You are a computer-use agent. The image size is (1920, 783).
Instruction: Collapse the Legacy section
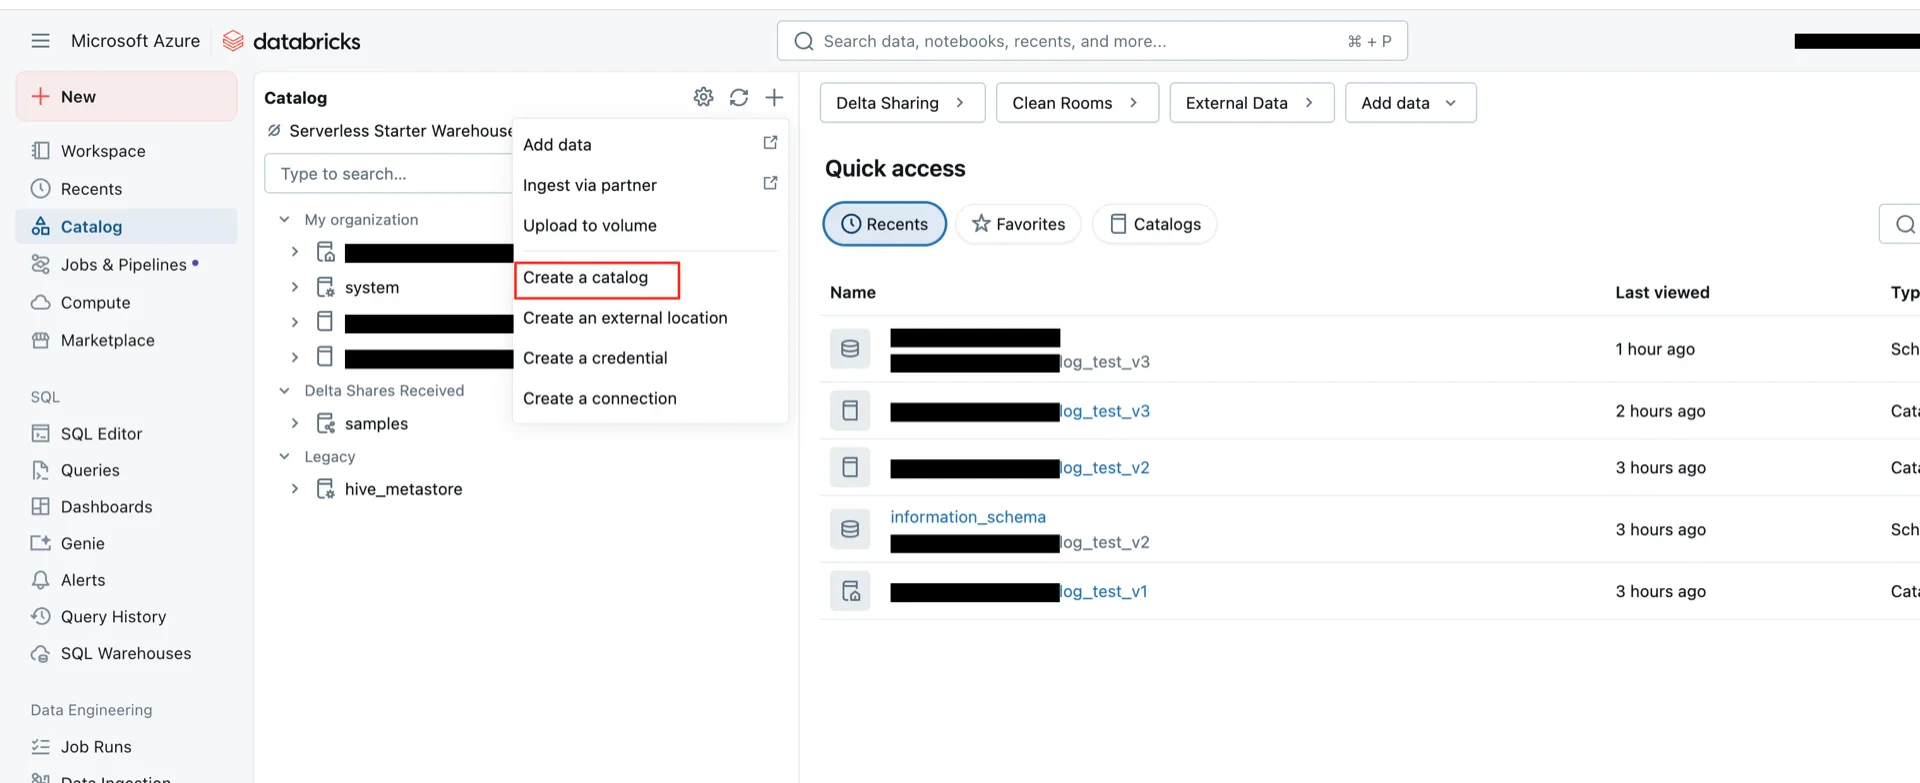tap(284, 456)
